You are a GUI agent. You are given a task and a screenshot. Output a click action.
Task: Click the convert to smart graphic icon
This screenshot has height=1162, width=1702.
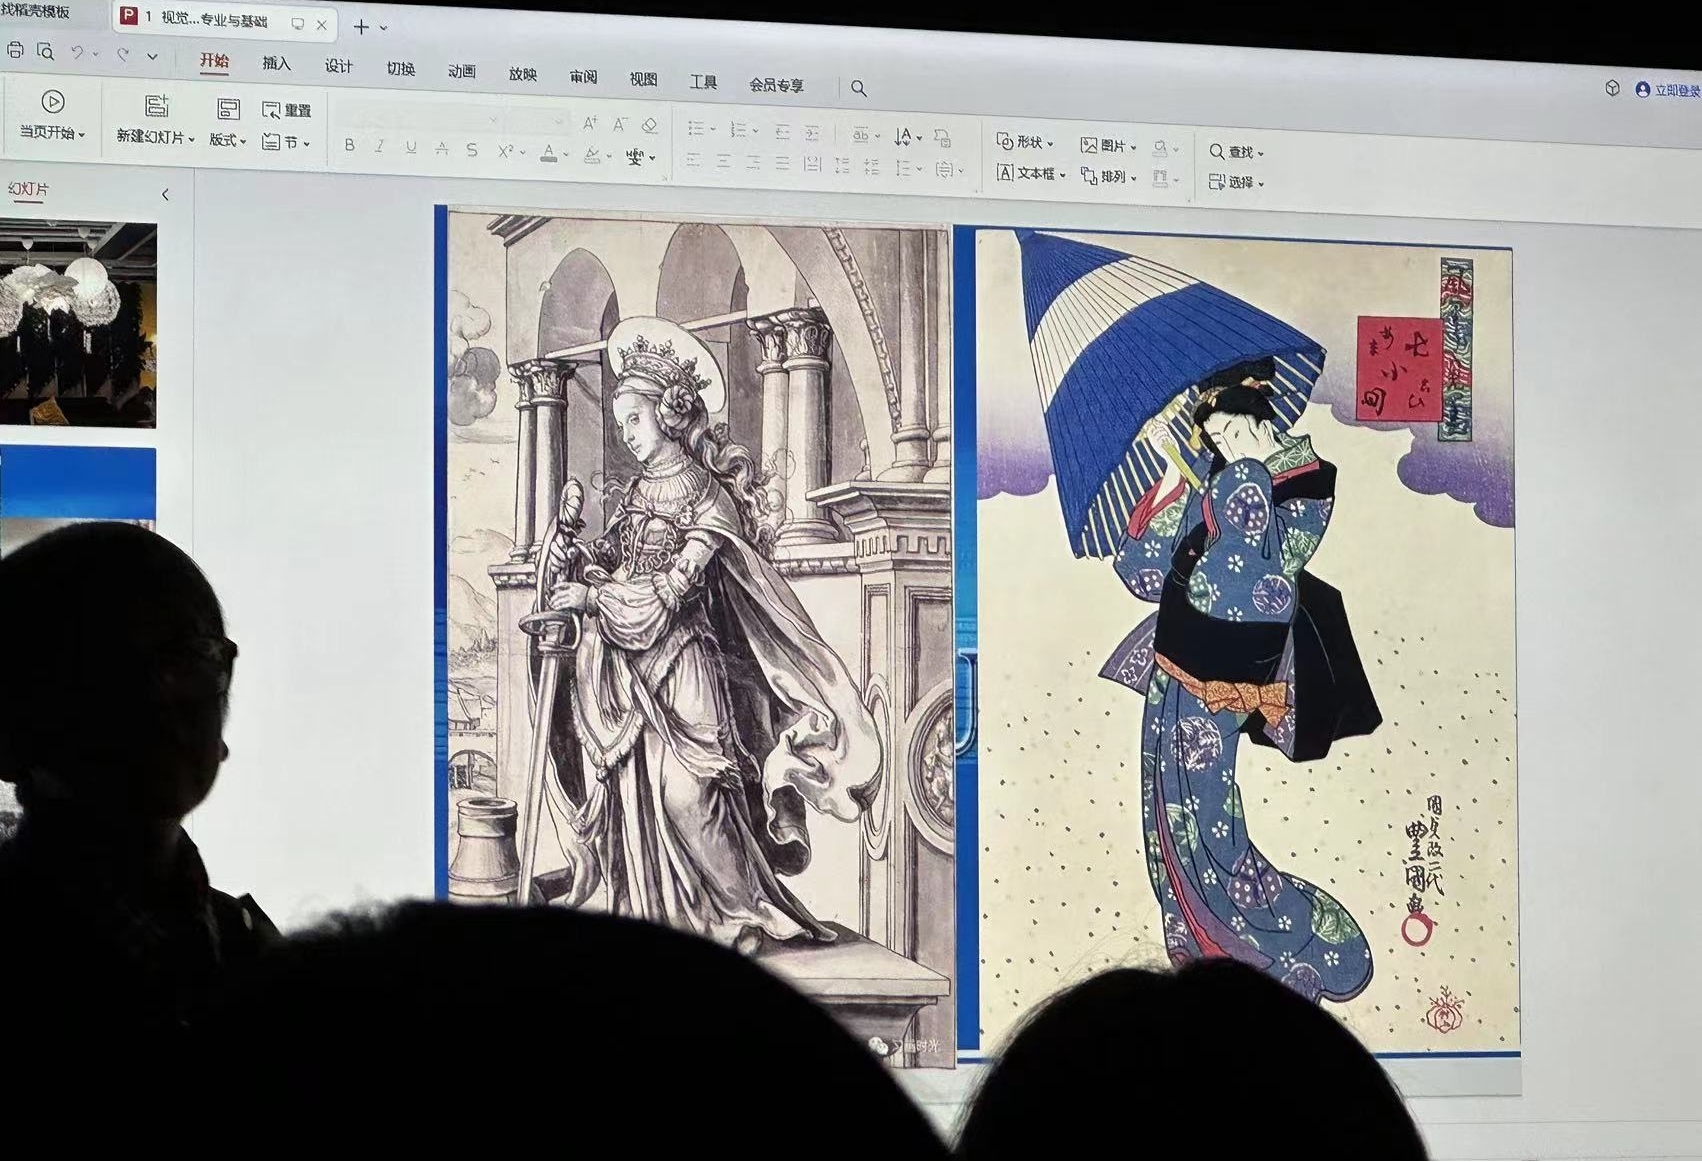click(942, 137)
